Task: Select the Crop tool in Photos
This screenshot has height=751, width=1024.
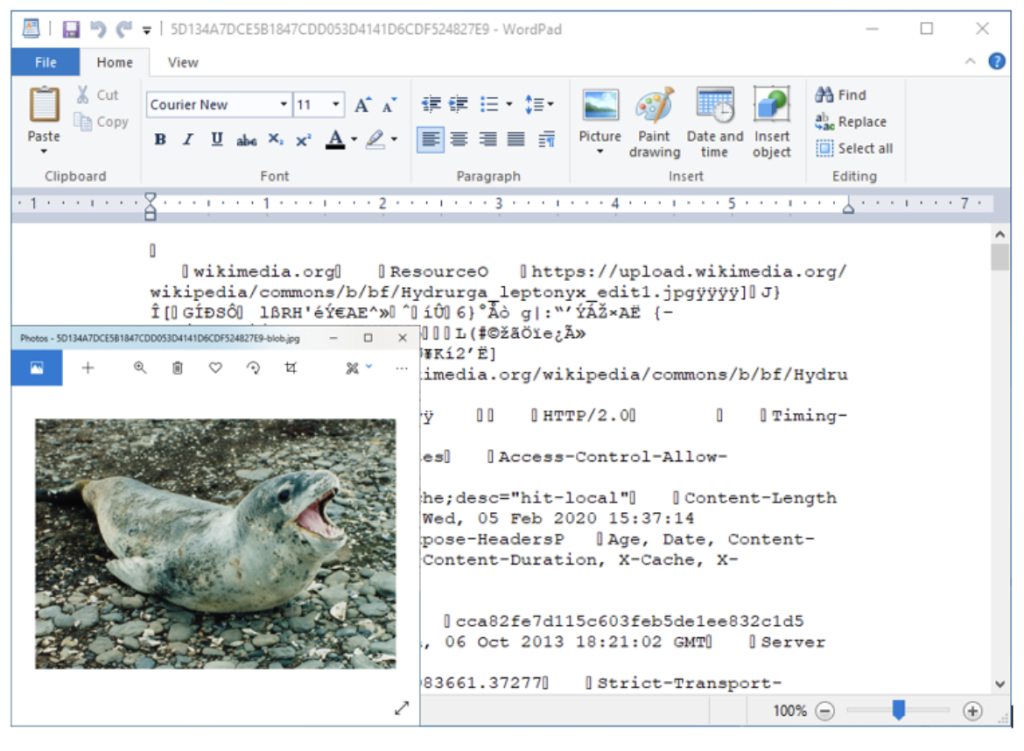Action: 291,368
